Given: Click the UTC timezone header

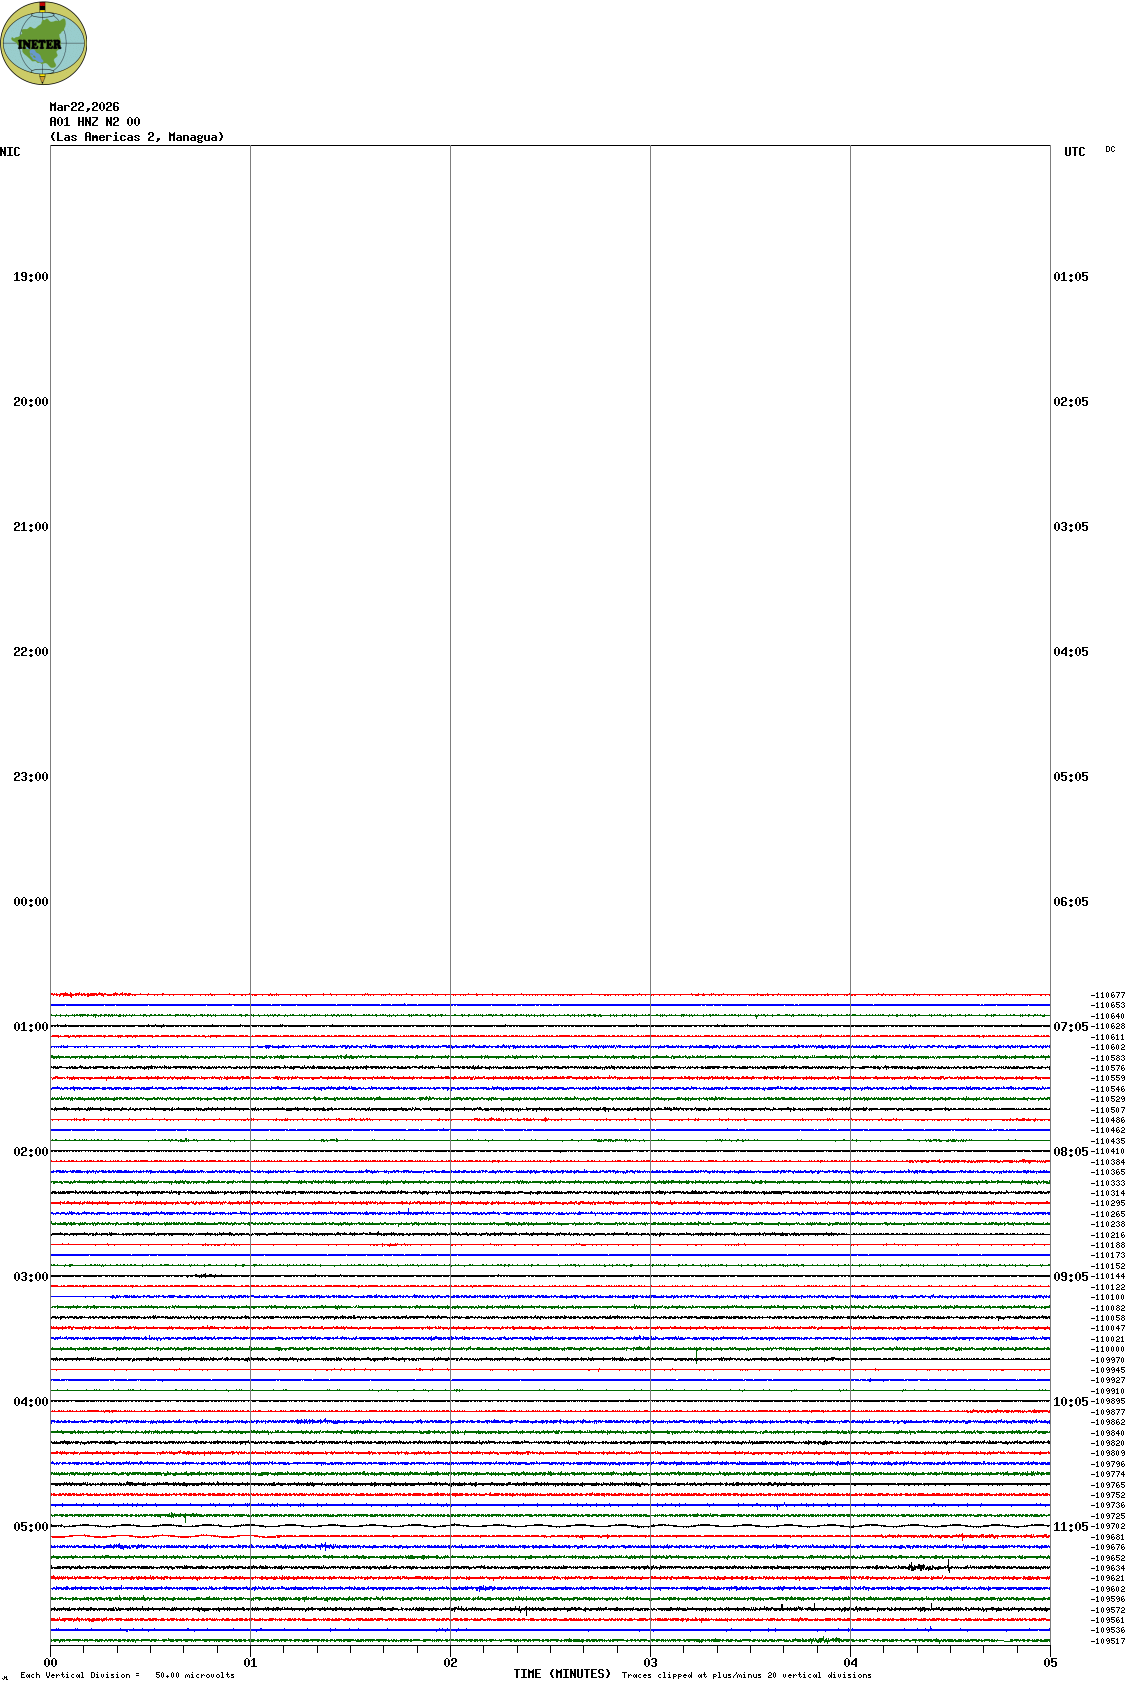Looking at the screenshot, I should (x=1074, y=152).
